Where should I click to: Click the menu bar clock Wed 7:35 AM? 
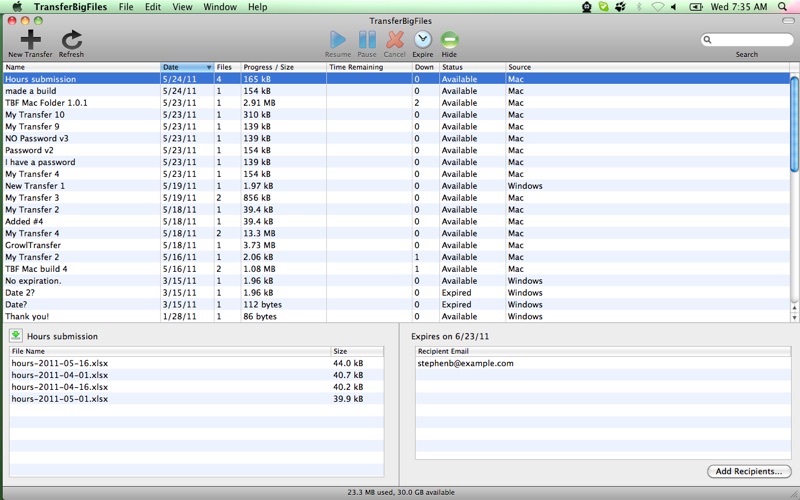pos(739,7)
